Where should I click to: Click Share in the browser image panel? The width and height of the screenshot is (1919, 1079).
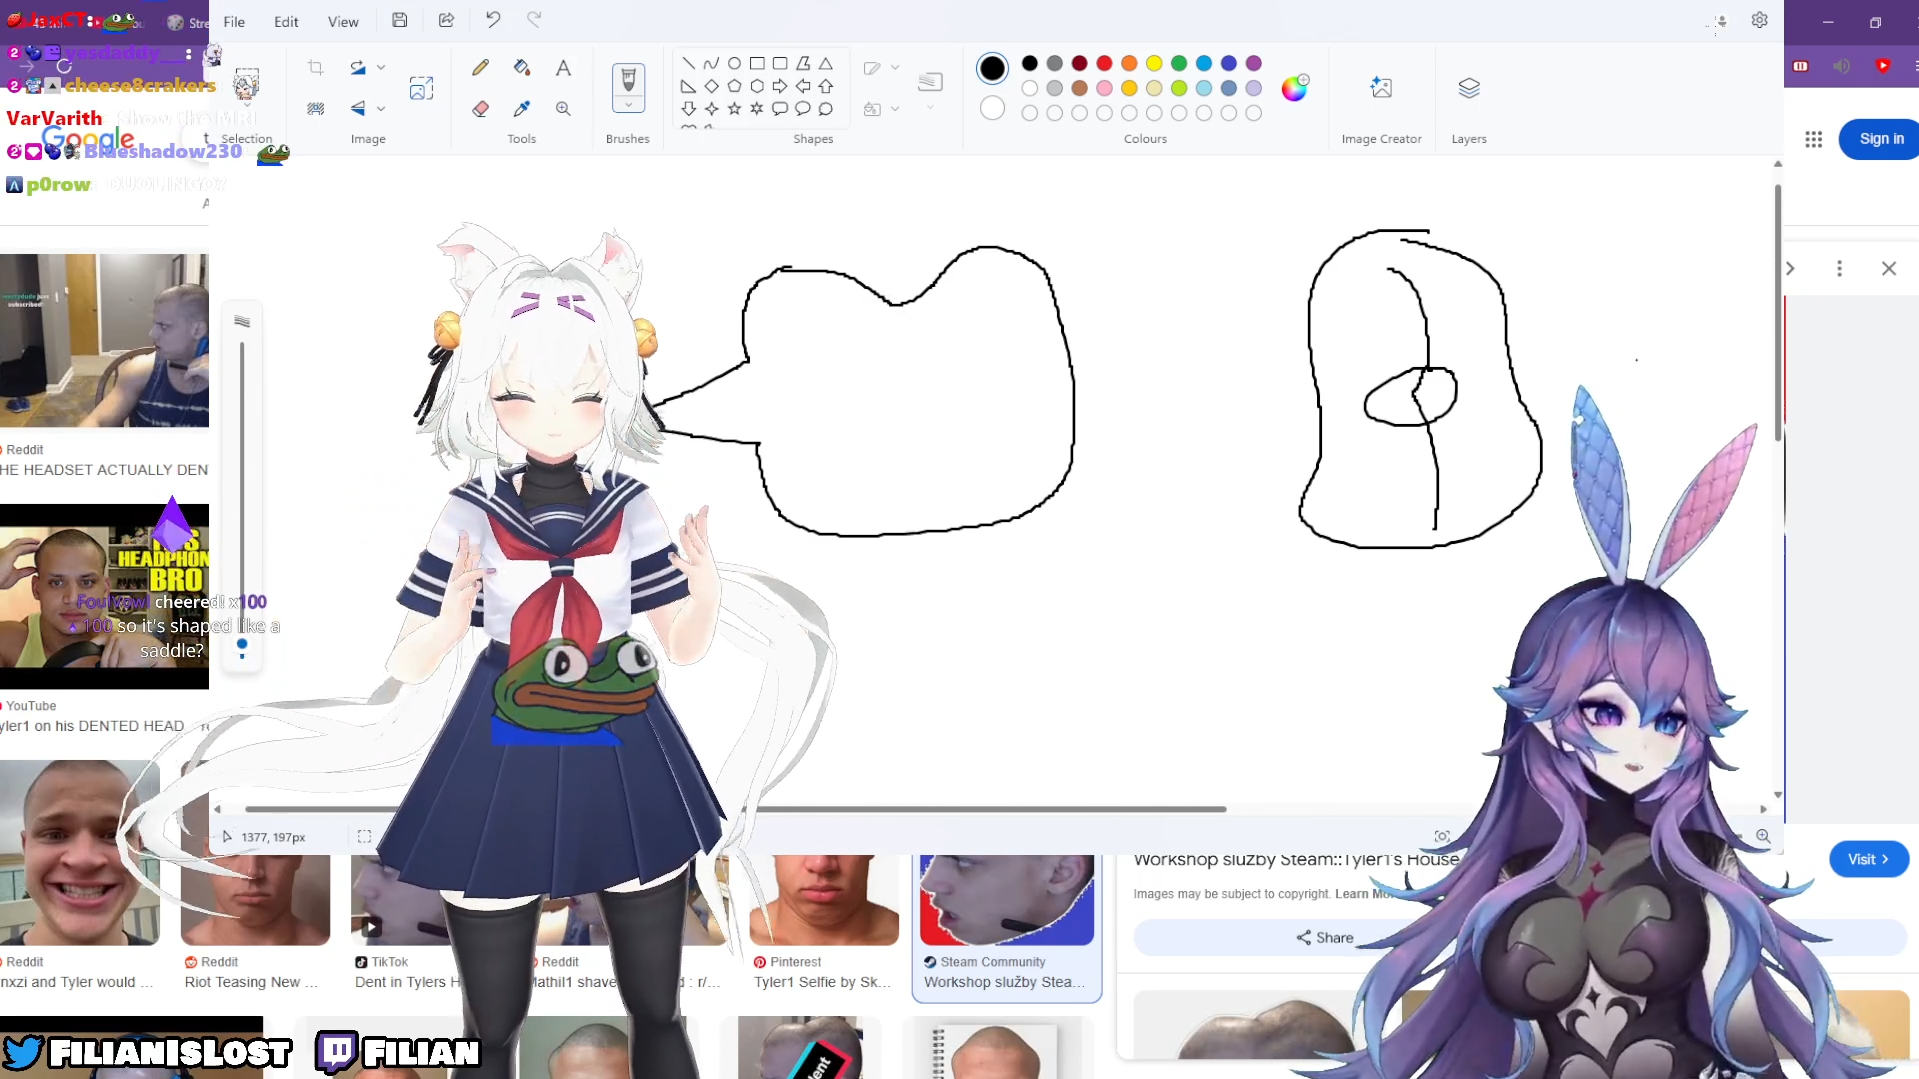[x=1325, y=937]
